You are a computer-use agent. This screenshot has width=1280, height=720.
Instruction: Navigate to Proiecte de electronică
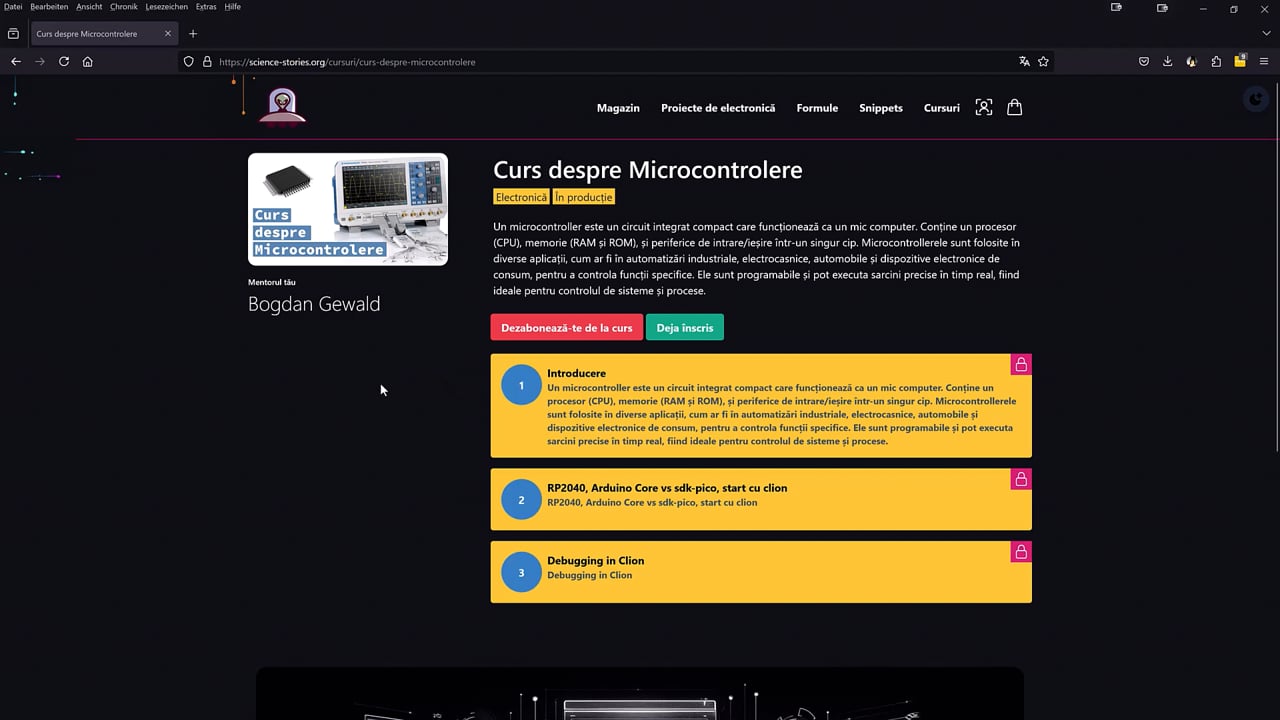tap(718, 108)
